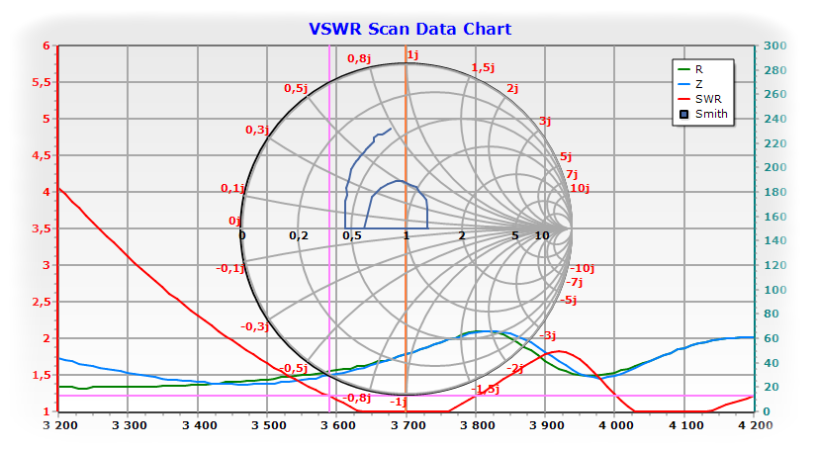Click the Smith legend square marker
This screenshot has width=816, height=452.
[684, 114]
